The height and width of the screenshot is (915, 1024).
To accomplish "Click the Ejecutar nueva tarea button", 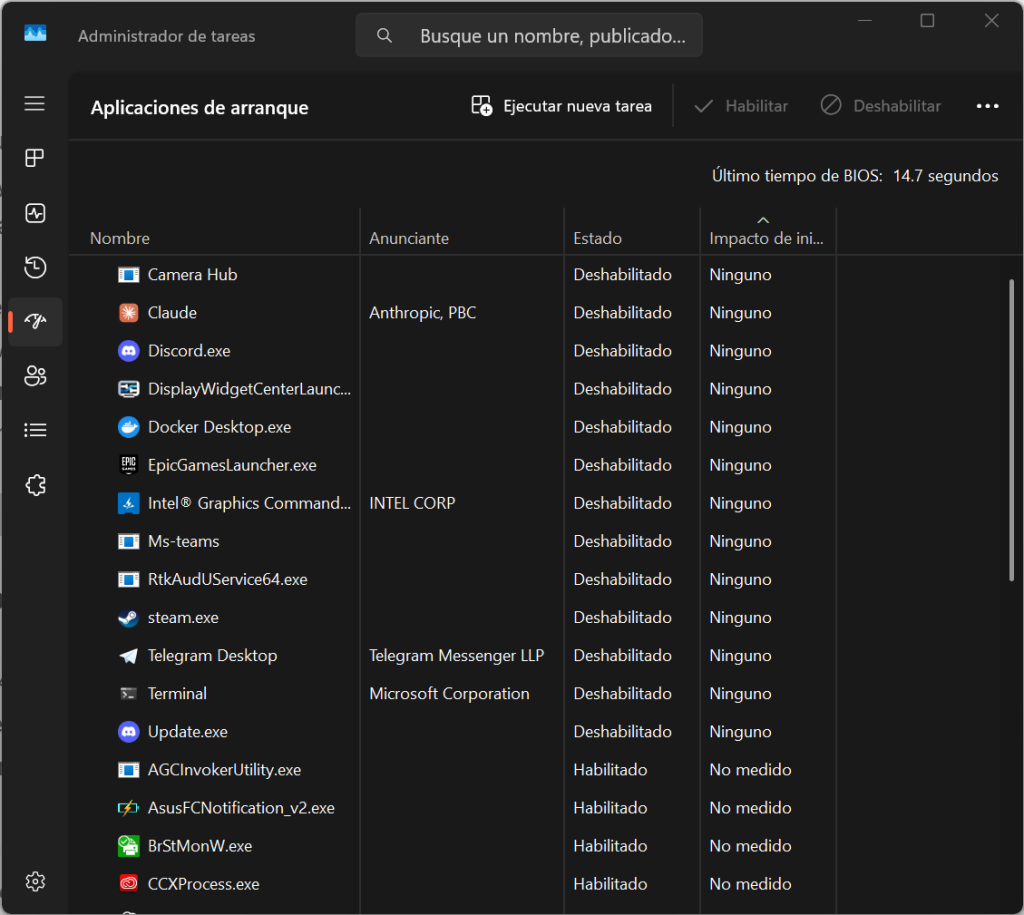I will 562,106.
